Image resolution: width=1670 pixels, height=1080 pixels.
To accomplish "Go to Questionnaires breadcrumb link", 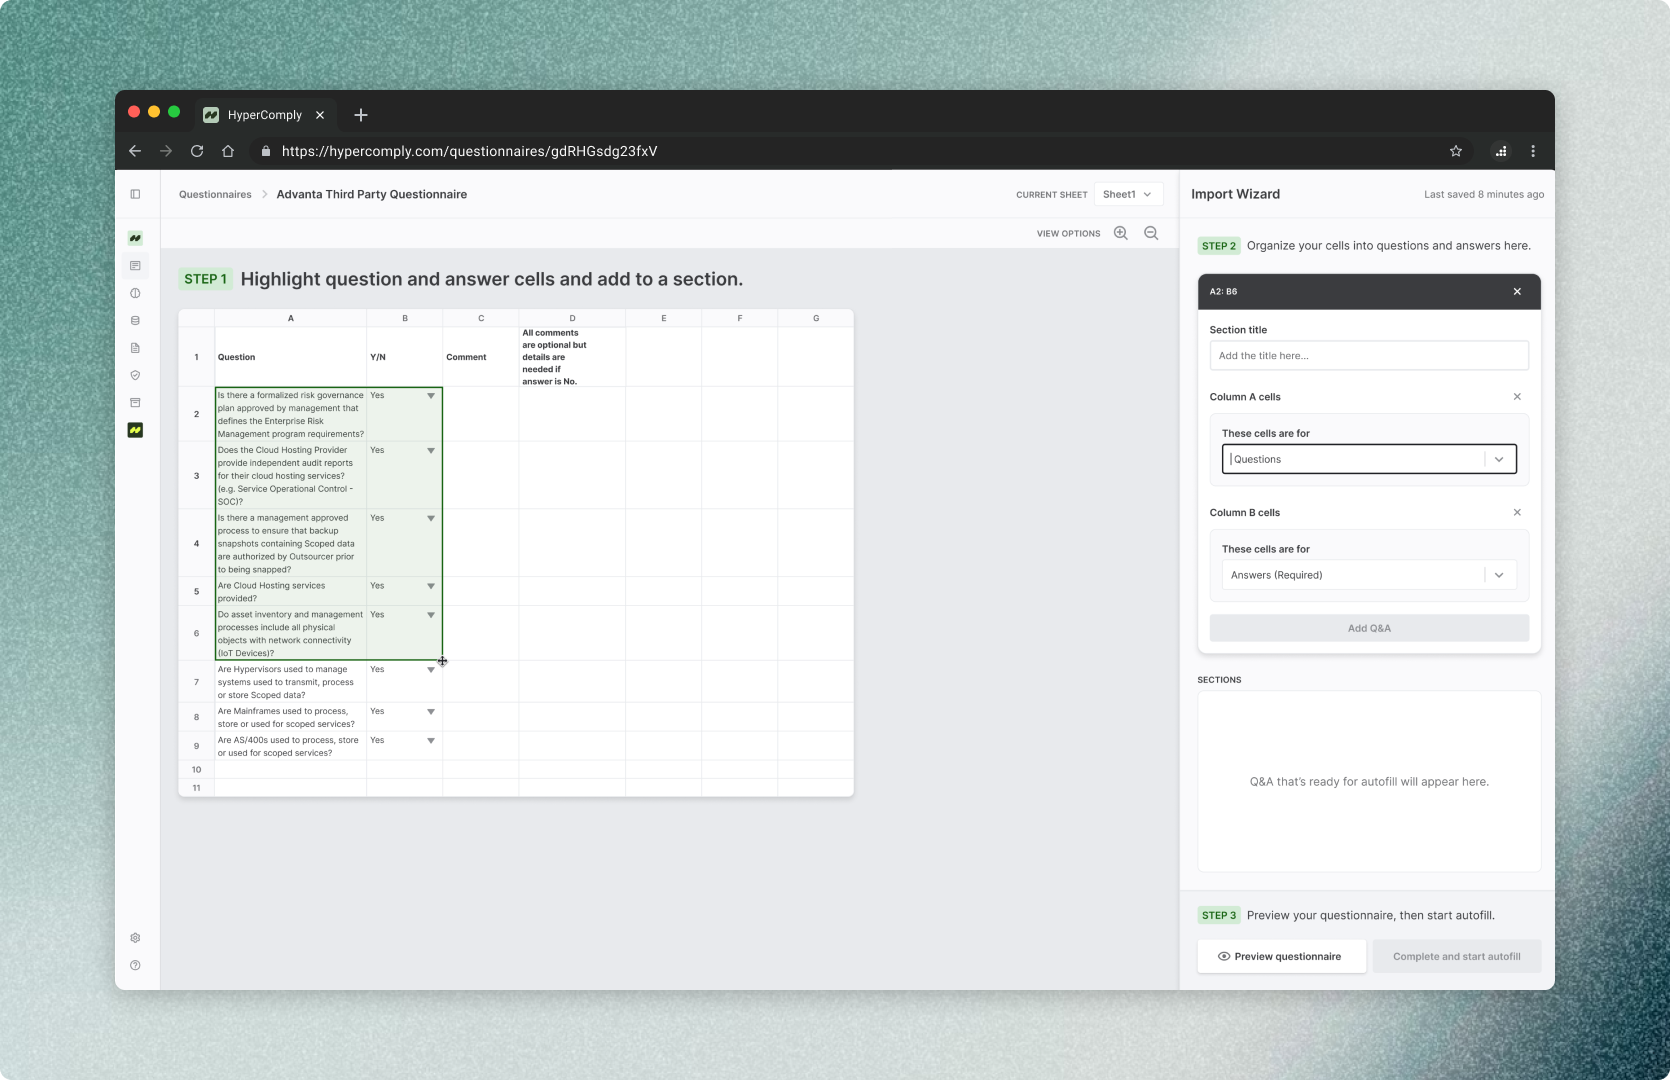I will pyautogui.click(x=215, y=194).
